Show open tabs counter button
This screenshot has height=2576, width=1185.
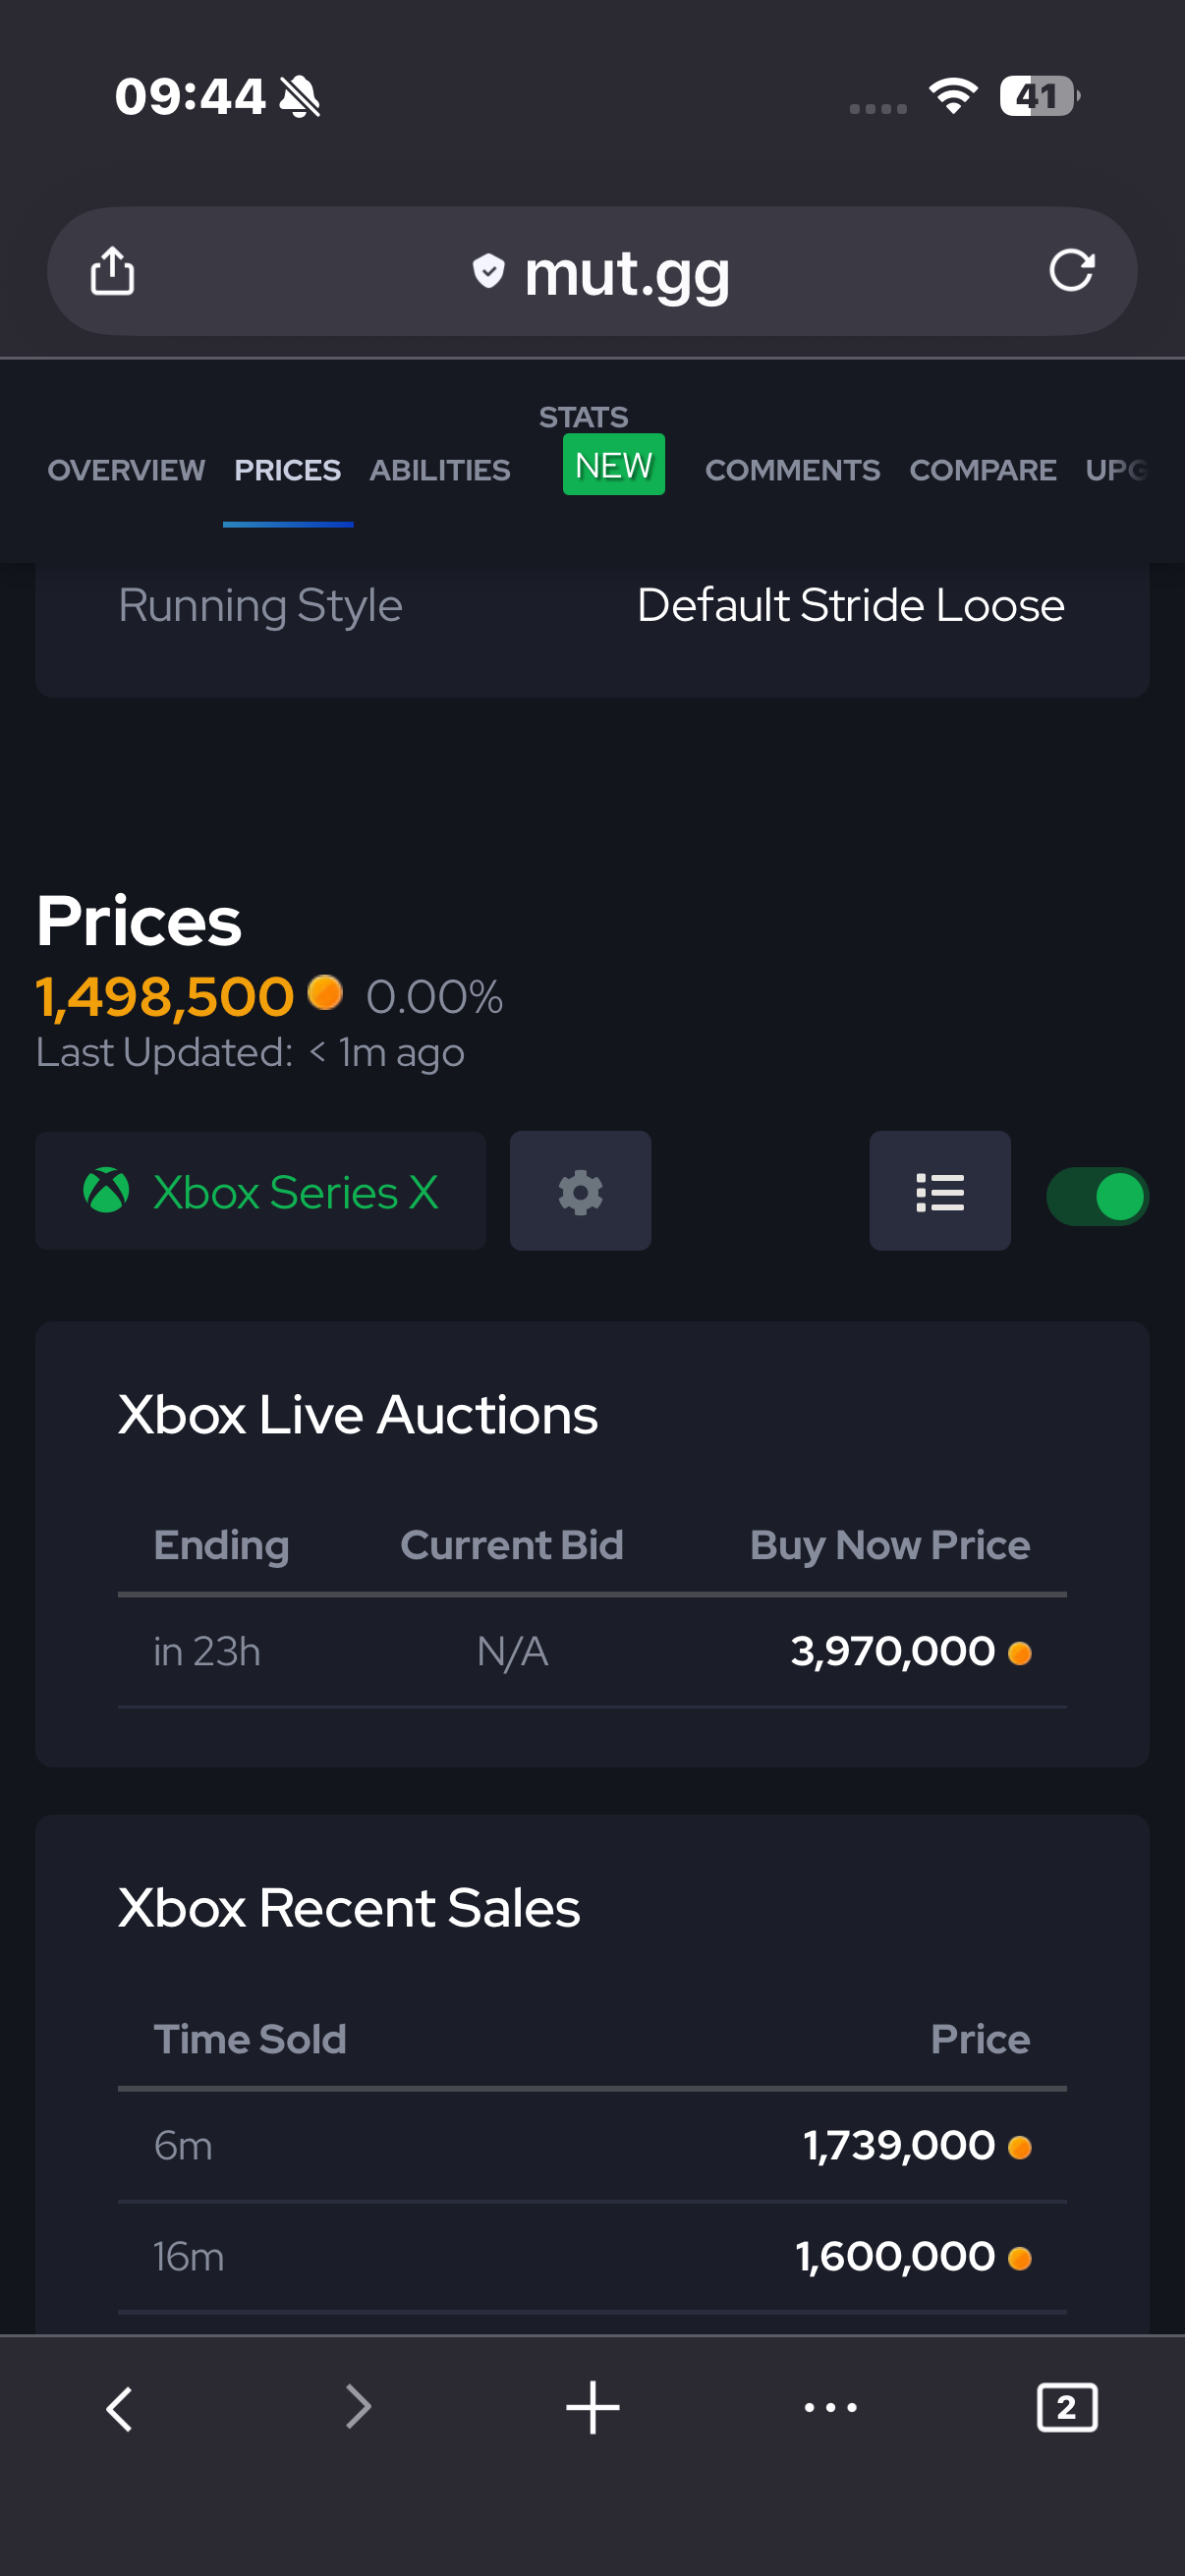pyautogui.click(x=1066, y=2408)
